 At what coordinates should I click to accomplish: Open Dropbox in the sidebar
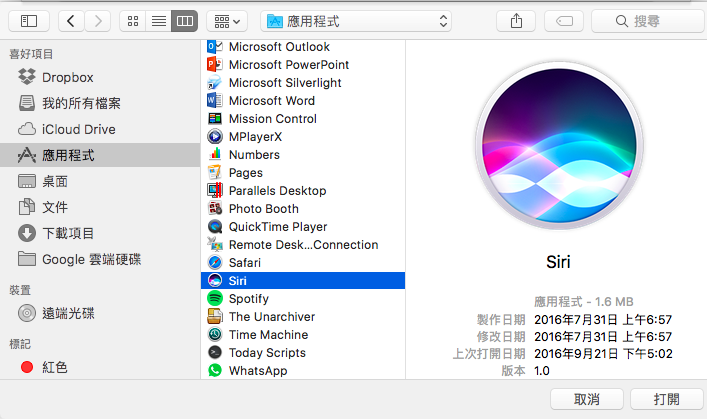click(x=100, y=78)
